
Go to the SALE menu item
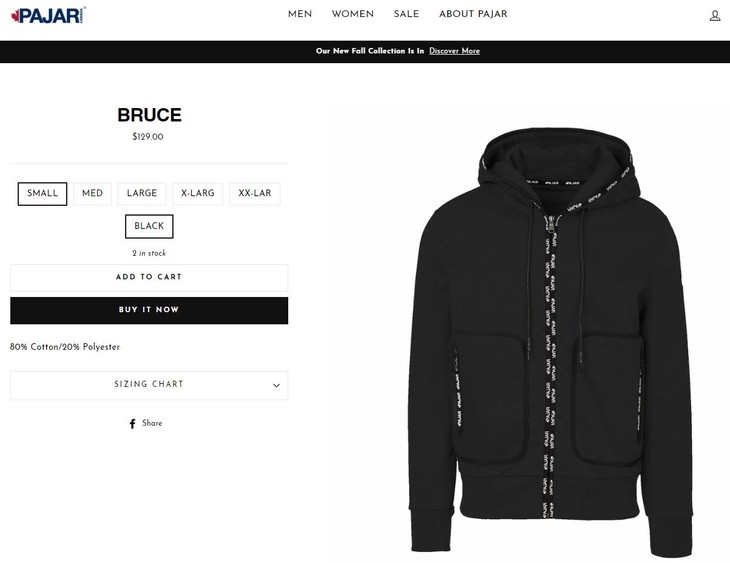[406, 14]
